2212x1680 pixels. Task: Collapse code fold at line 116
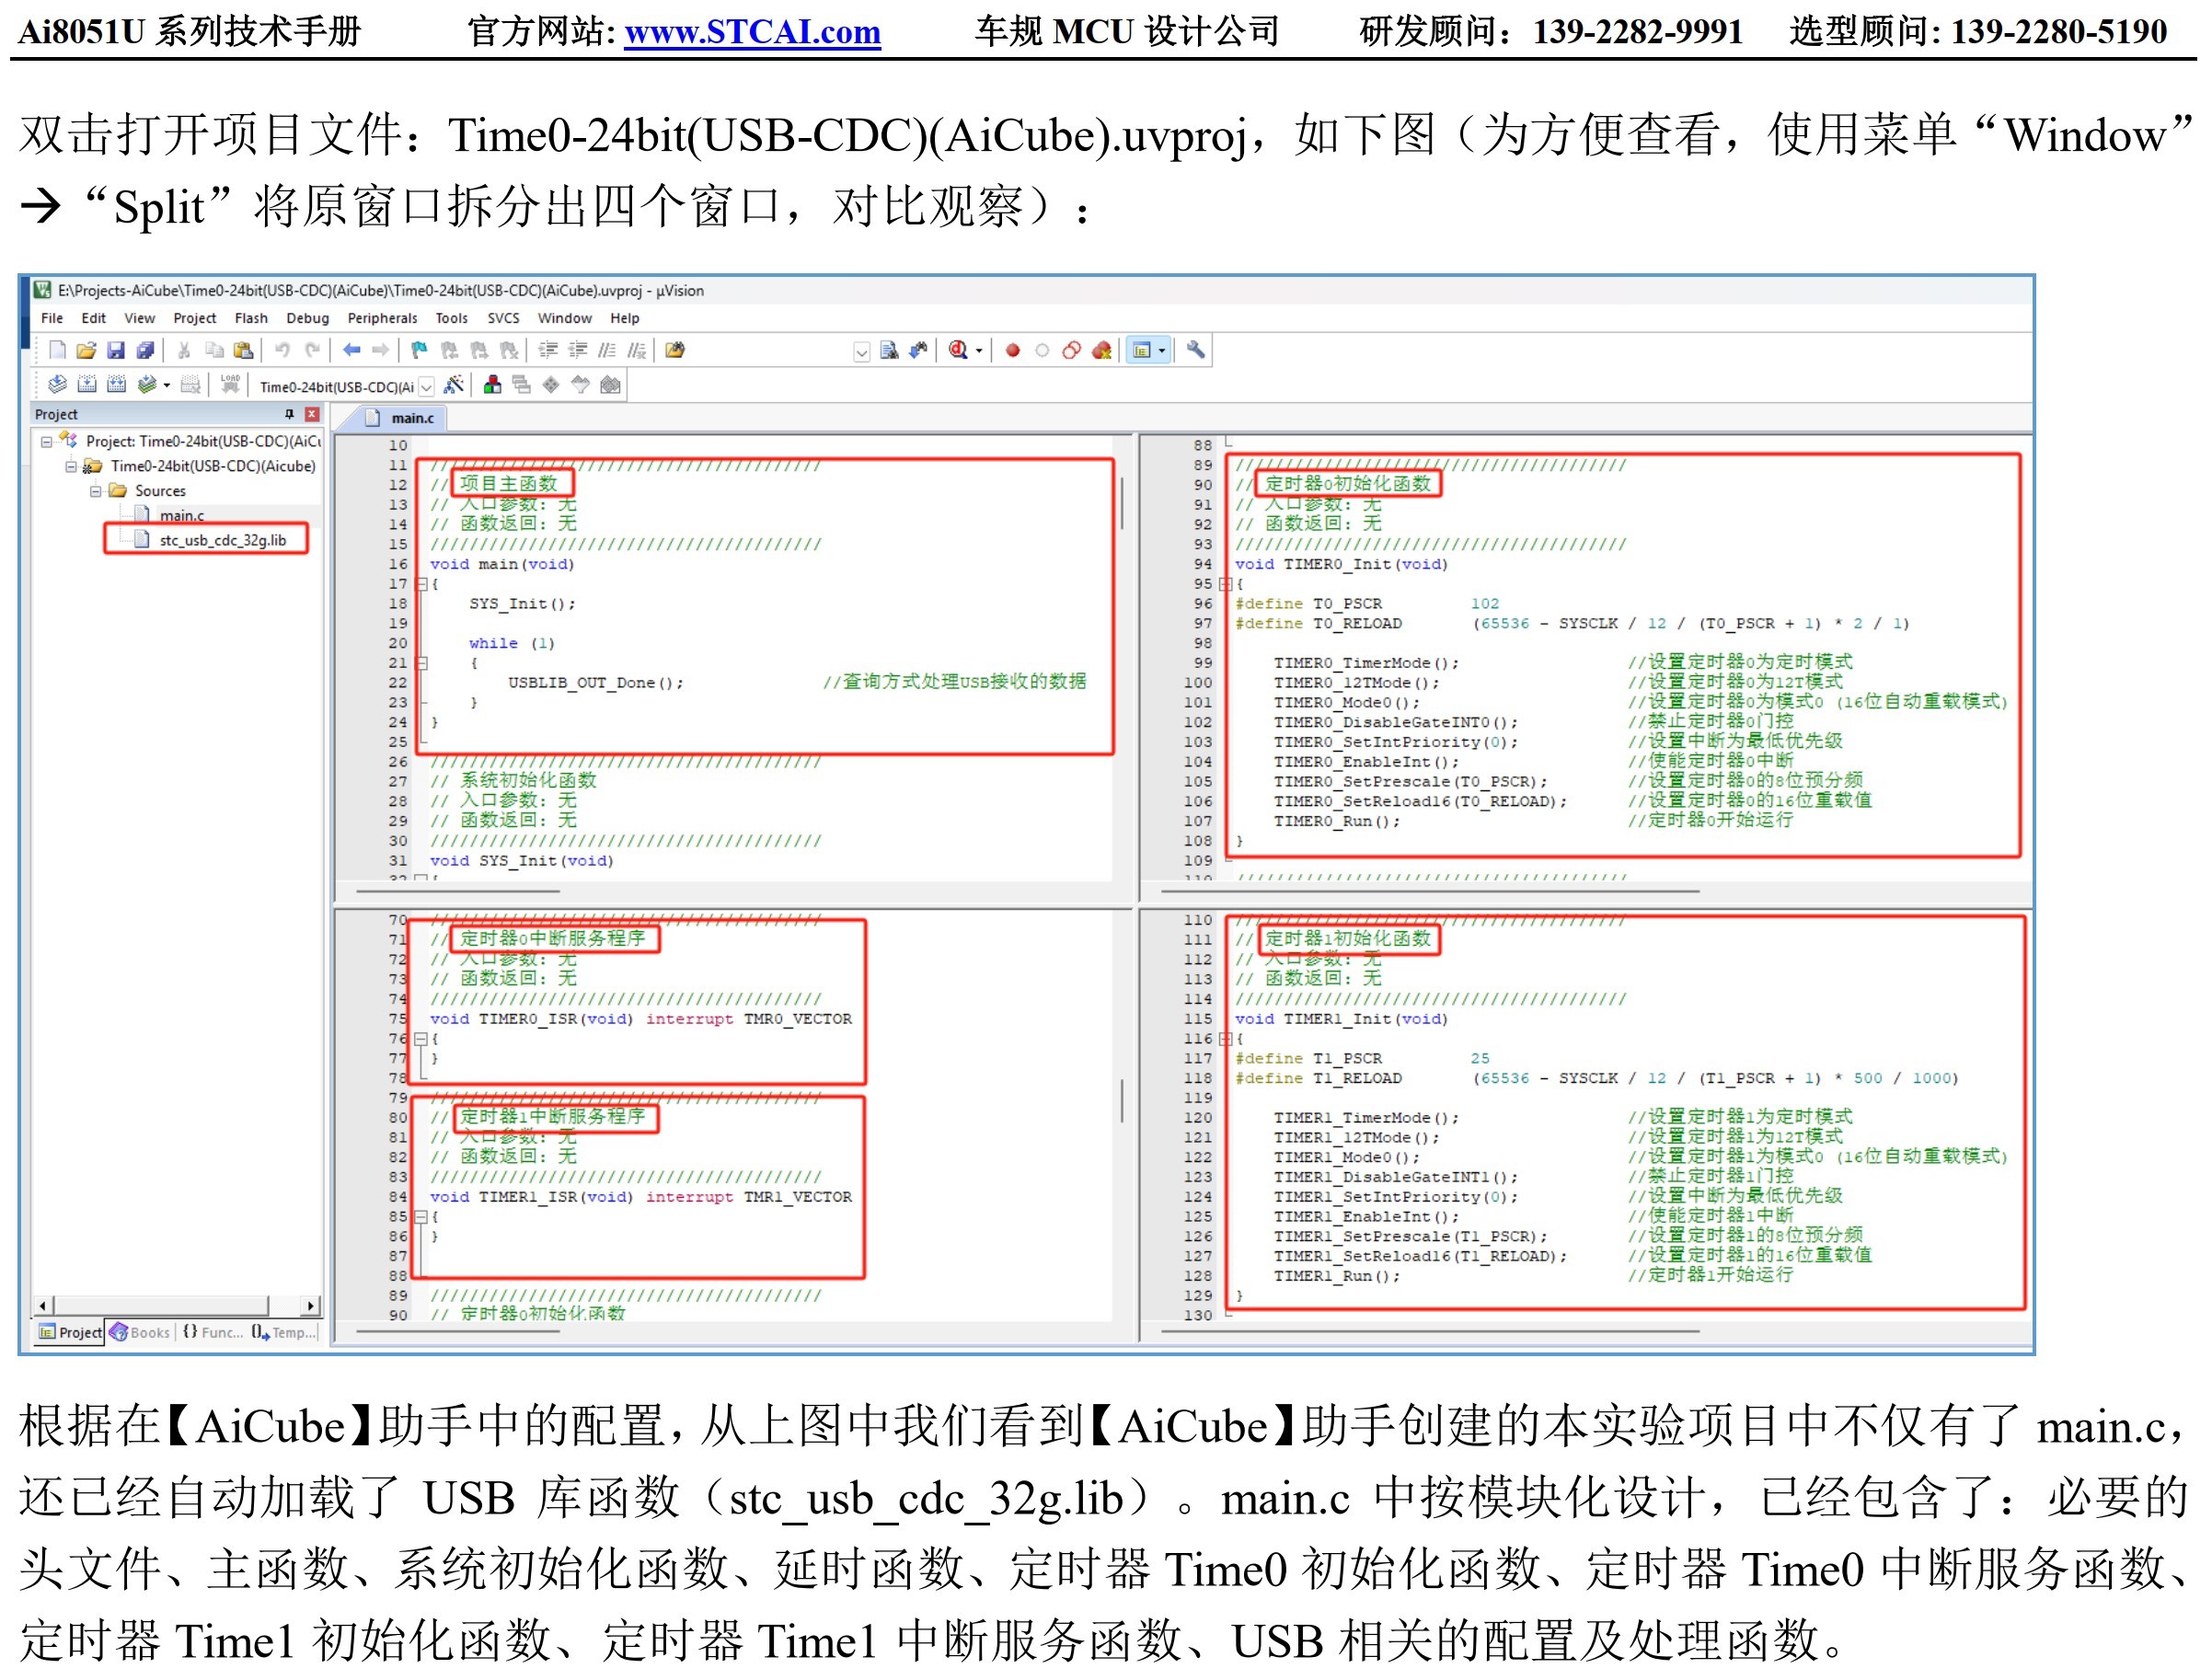point(1225,1039)
